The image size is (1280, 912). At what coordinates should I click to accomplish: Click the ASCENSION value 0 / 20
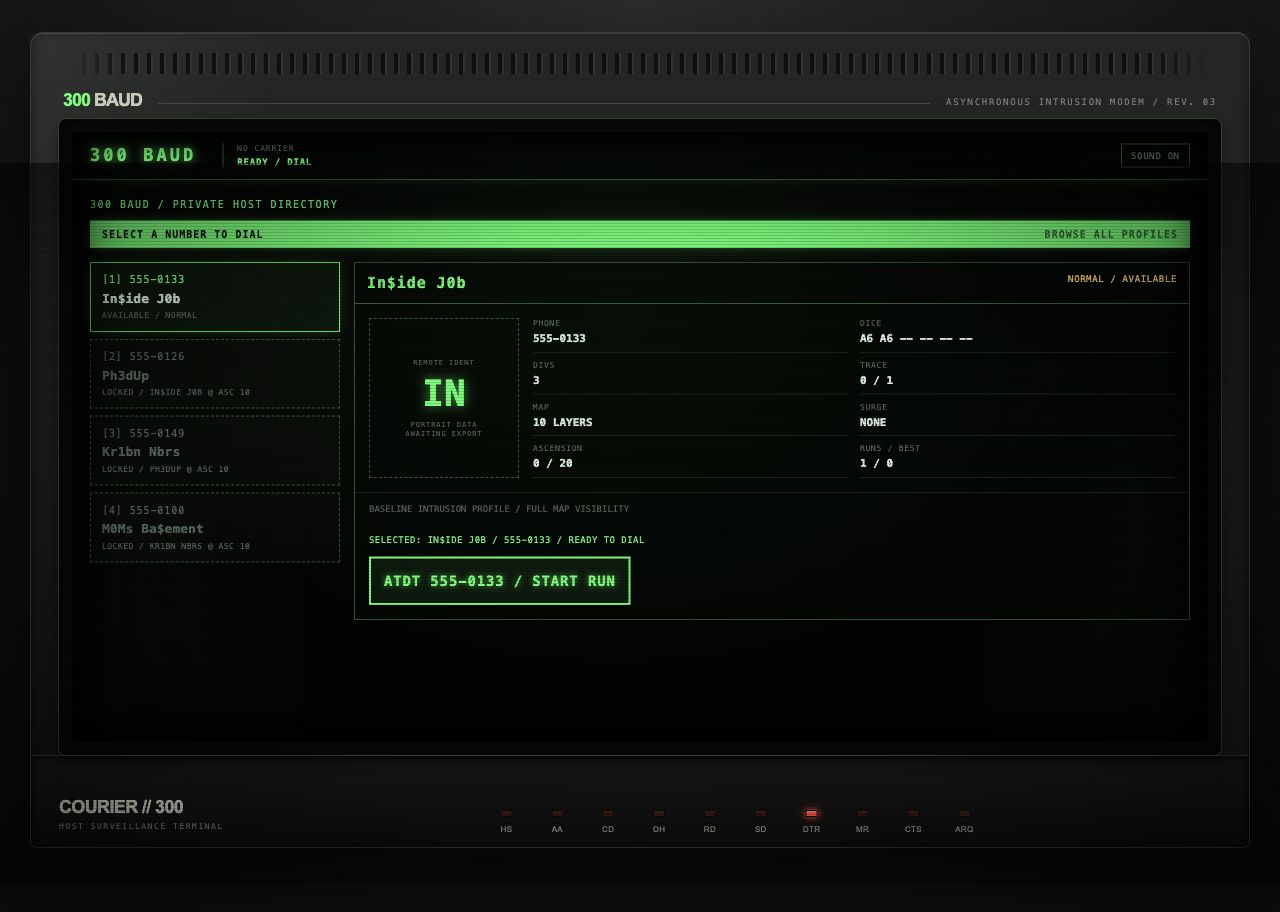click(x=553, y=463)
